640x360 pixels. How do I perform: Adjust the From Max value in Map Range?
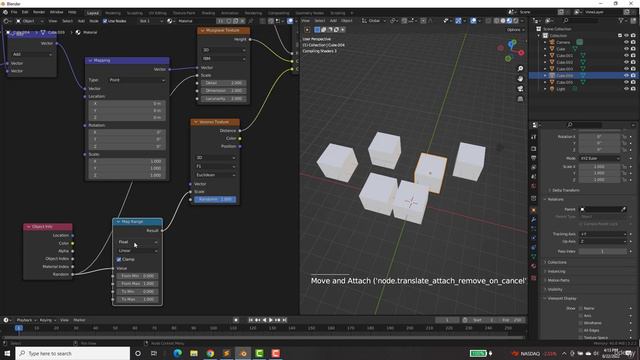tap(138, 284)
